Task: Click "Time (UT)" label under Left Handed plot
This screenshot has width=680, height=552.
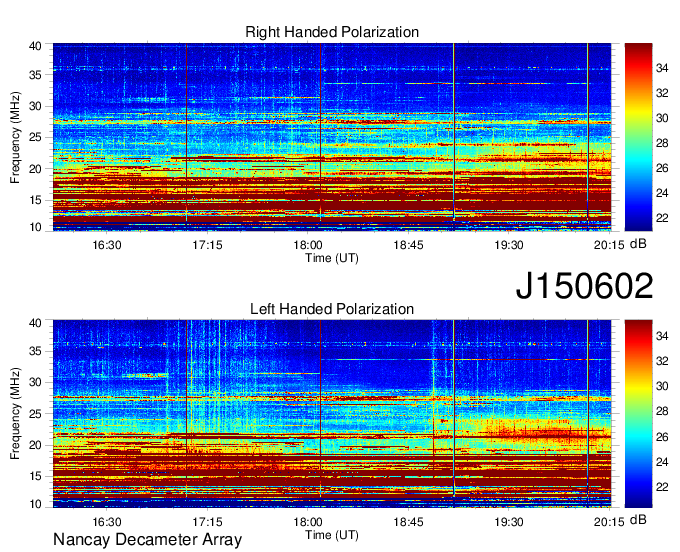Action: (x=332, y=535)
